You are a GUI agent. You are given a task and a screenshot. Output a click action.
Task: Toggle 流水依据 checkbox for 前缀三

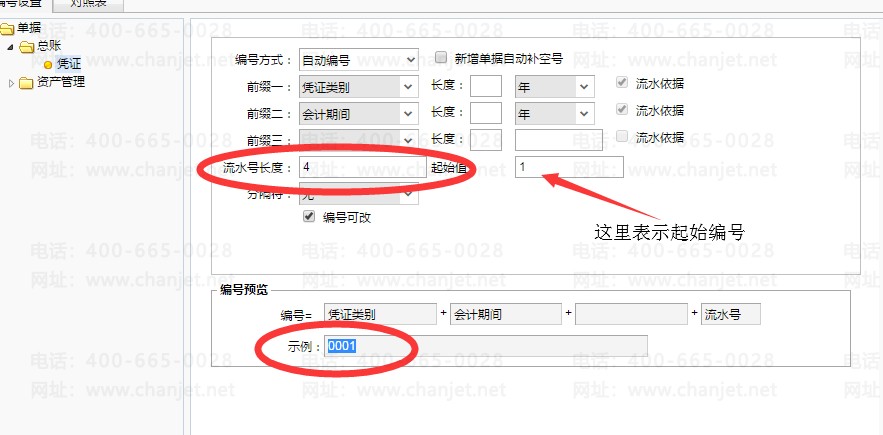pyautogui.click(x=622, y=136)
